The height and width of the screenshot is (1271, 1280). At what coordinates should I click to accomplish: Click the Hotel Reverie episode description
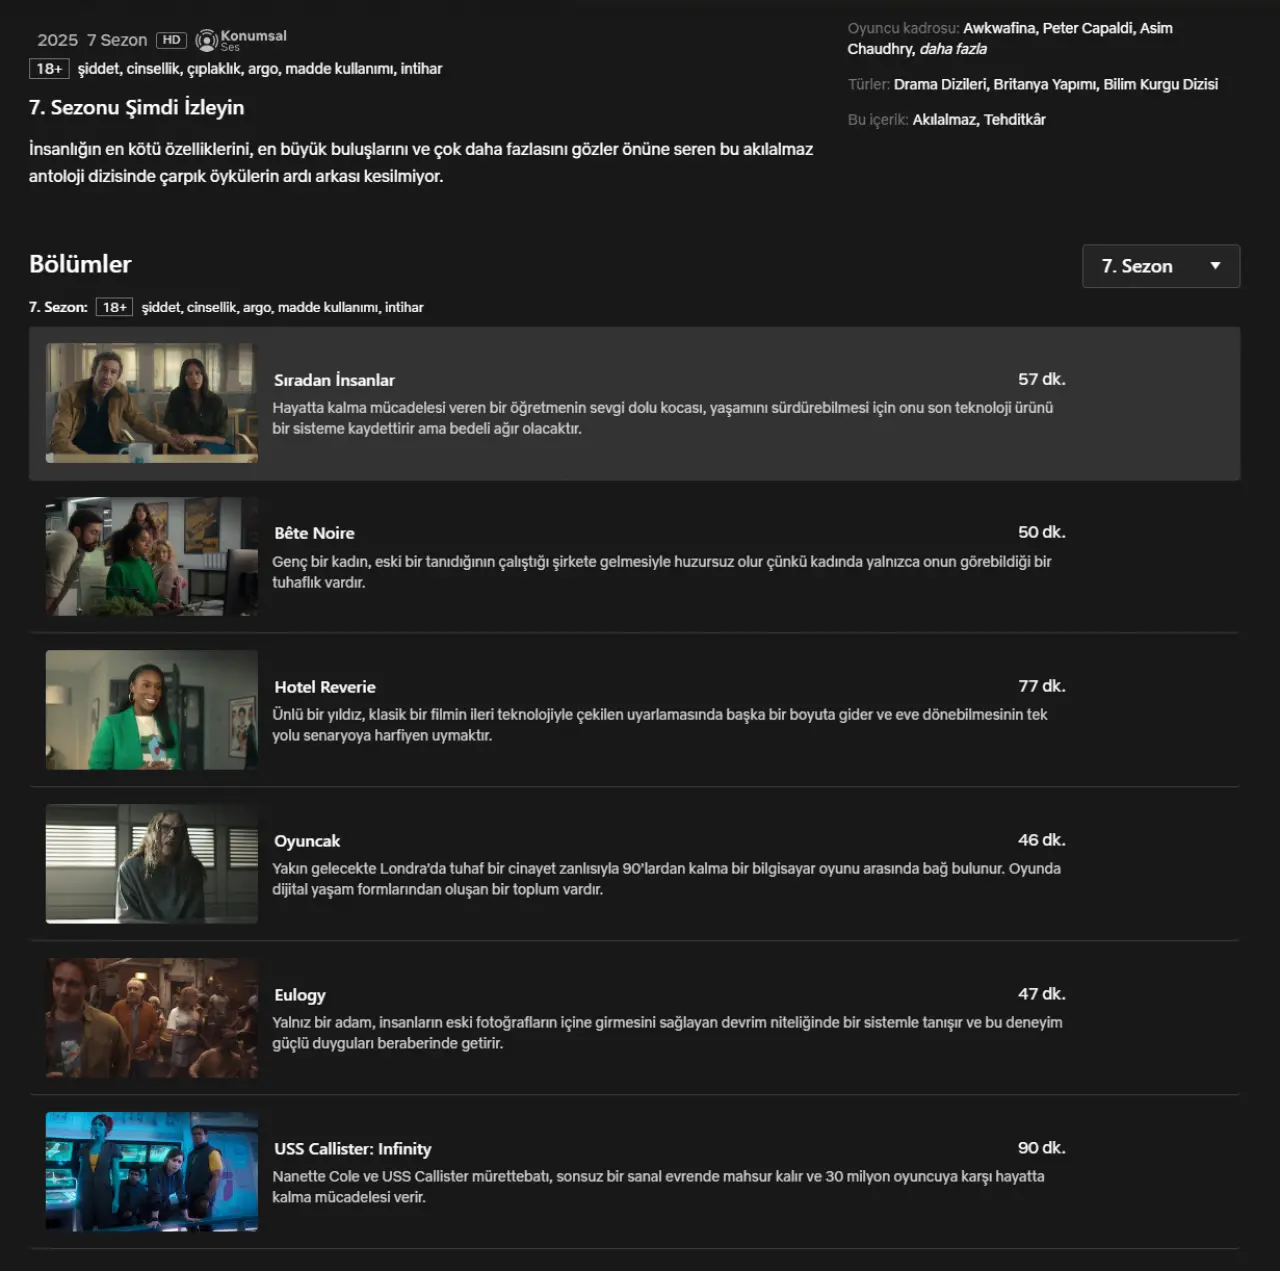pyautogui.click(x=660, y=725)
